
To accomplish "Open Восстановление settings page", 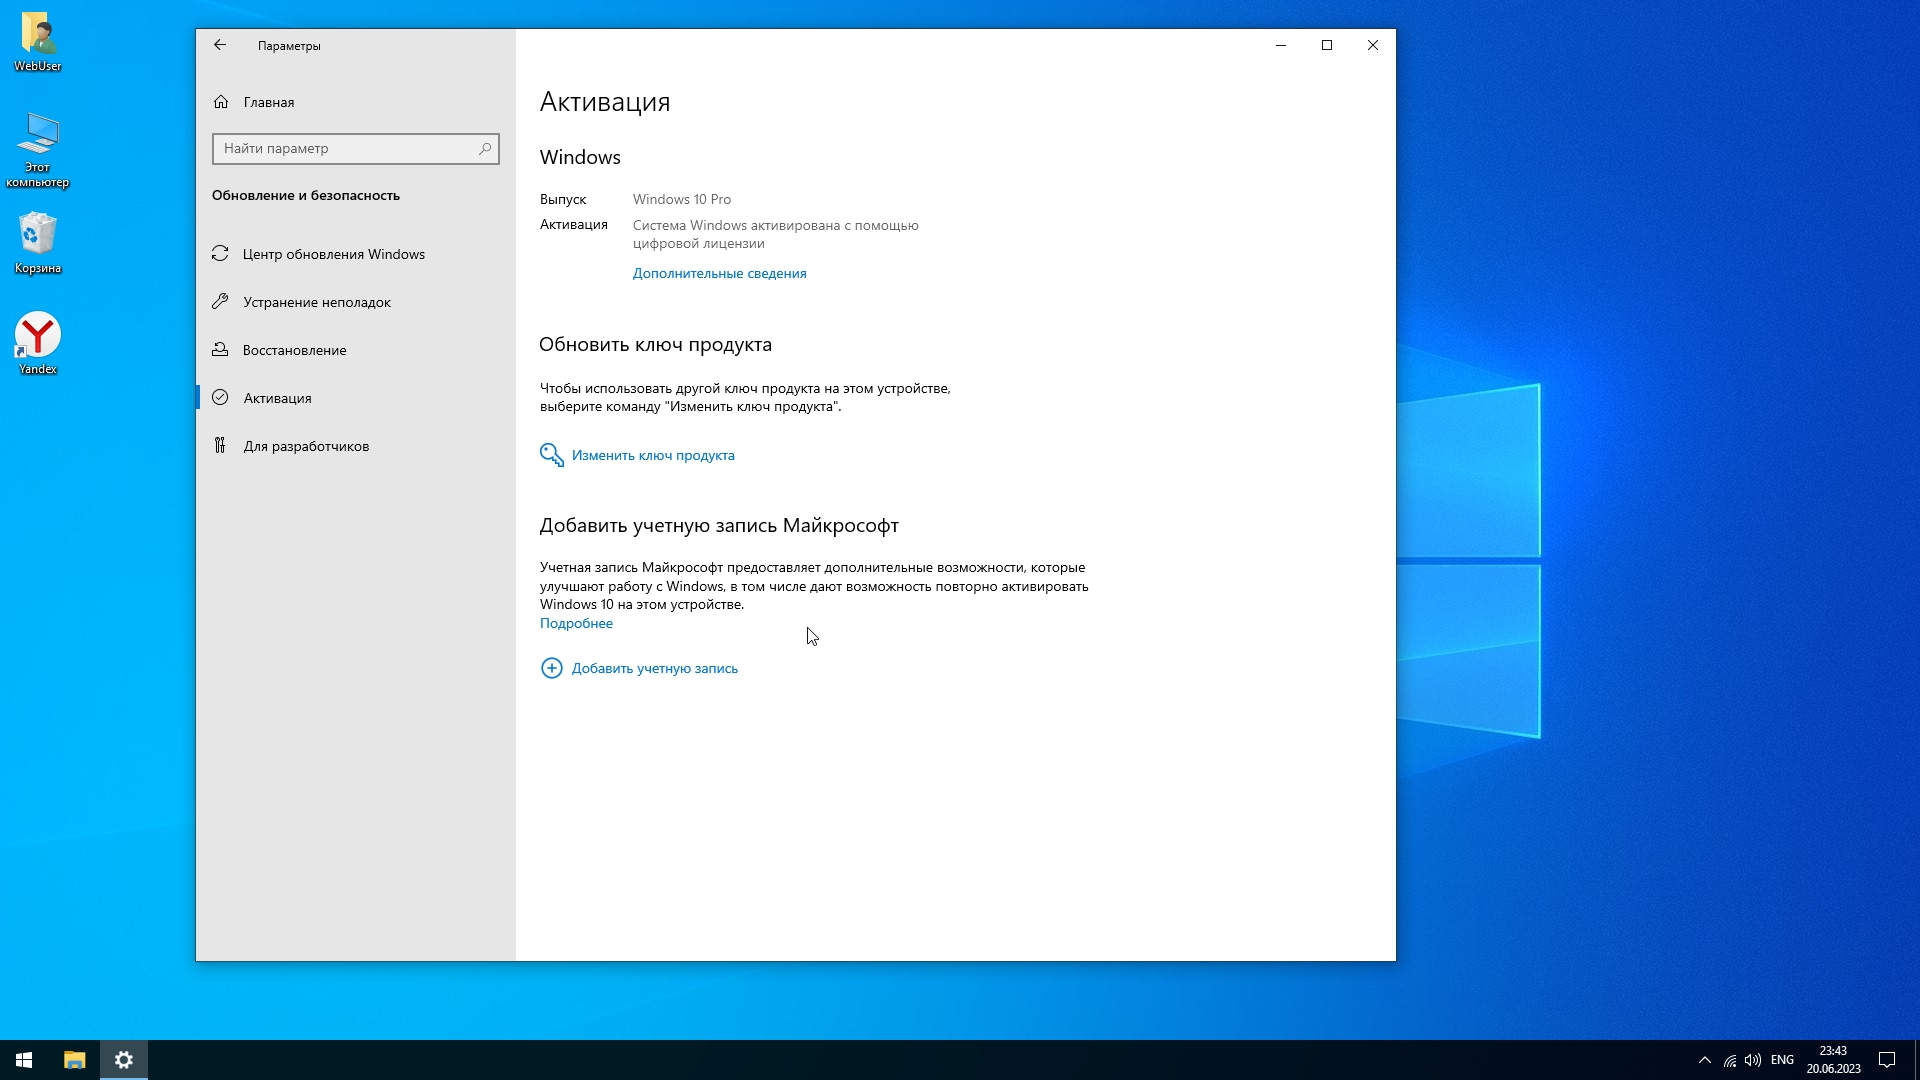I will [294, 350].
